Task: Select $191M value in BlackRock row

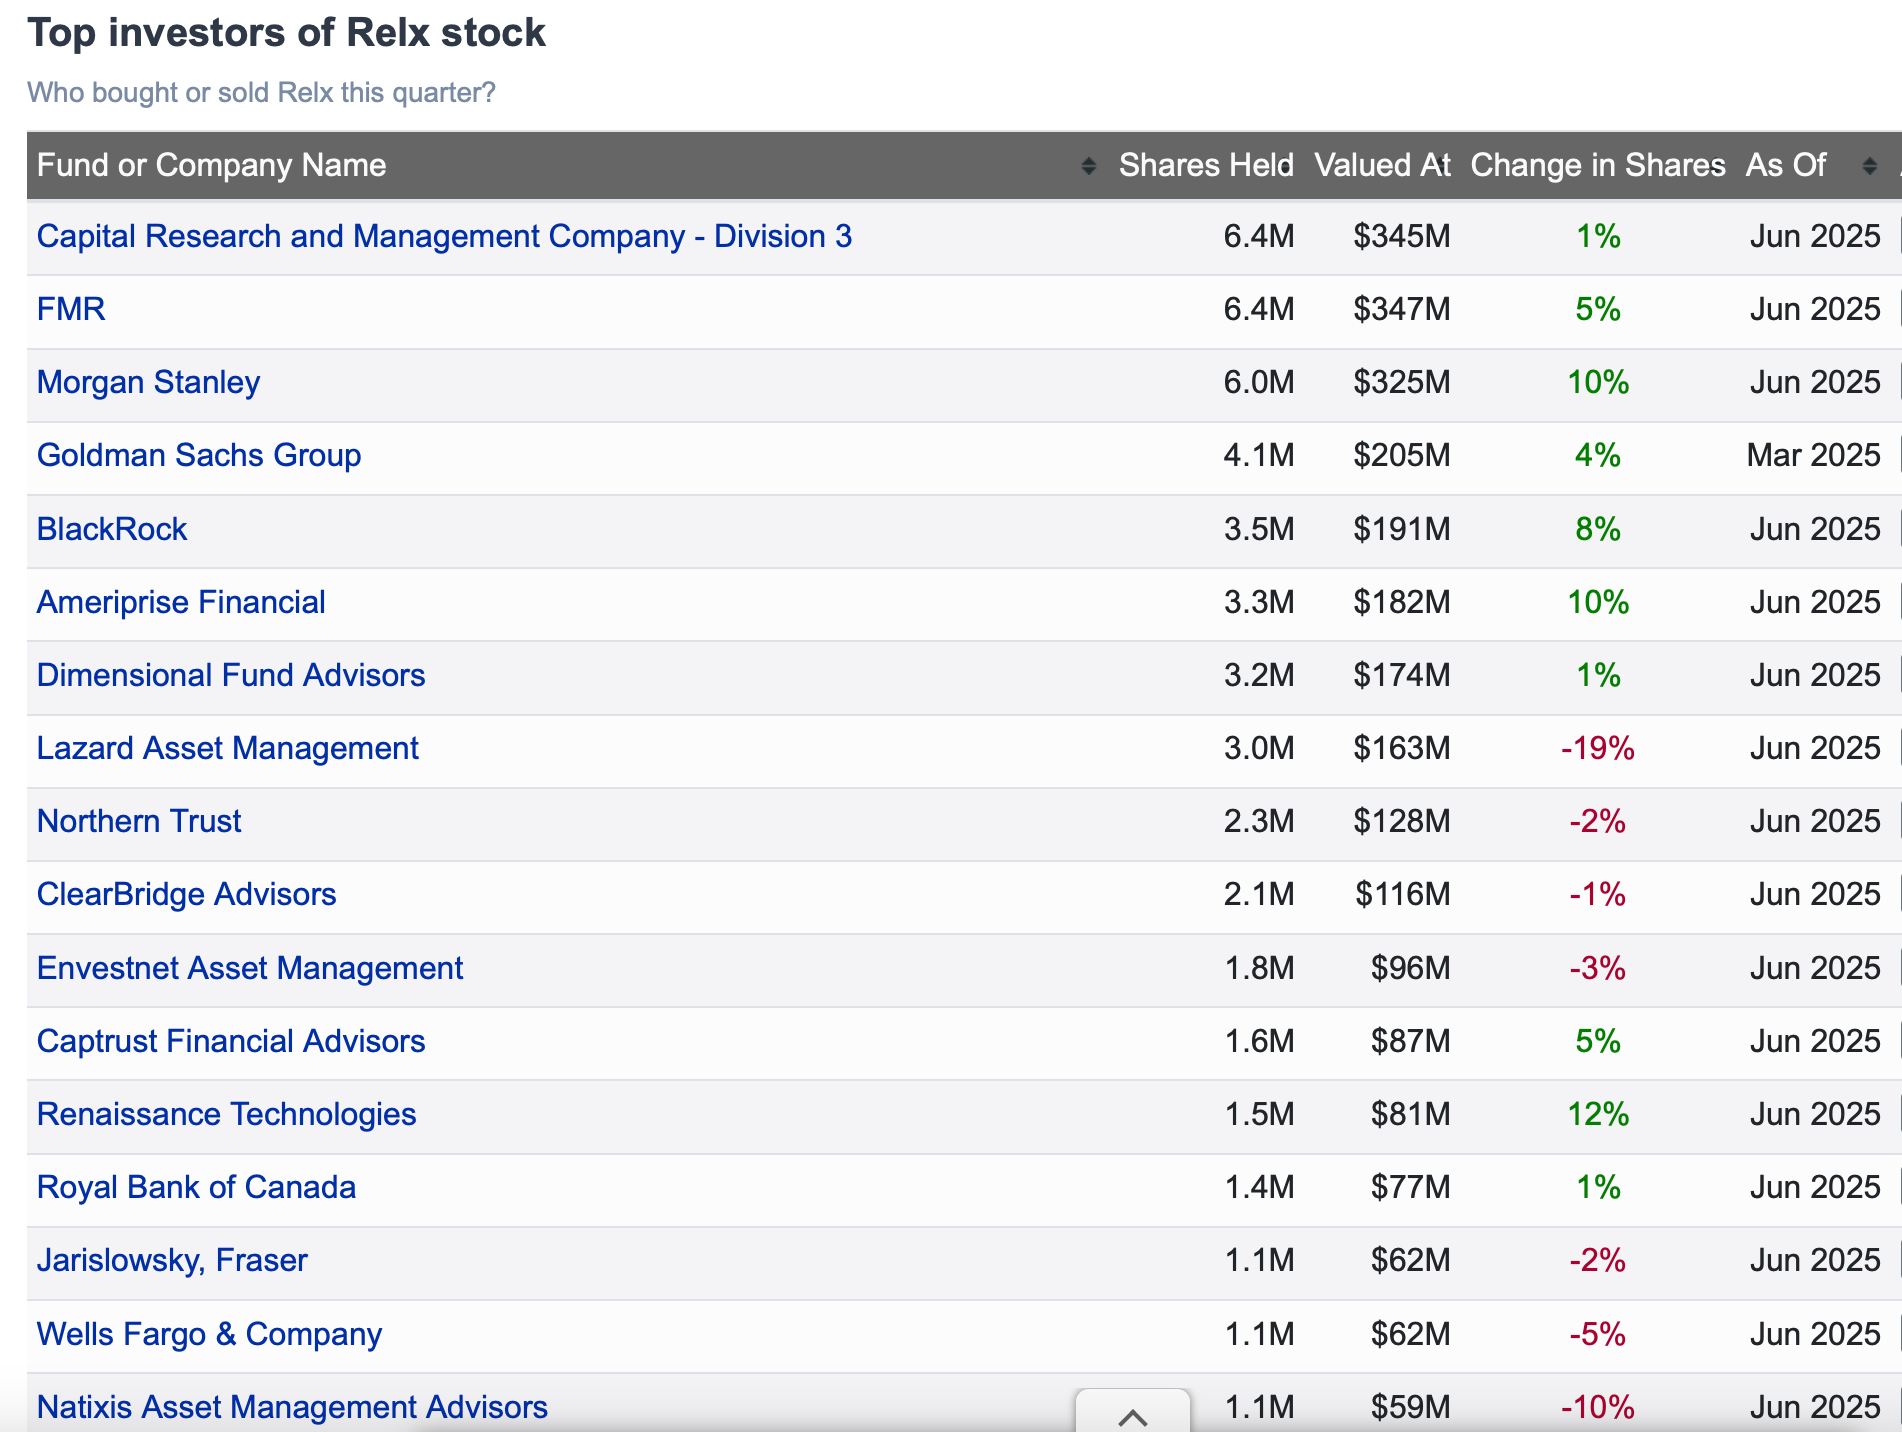Action: click(1402, 529)
